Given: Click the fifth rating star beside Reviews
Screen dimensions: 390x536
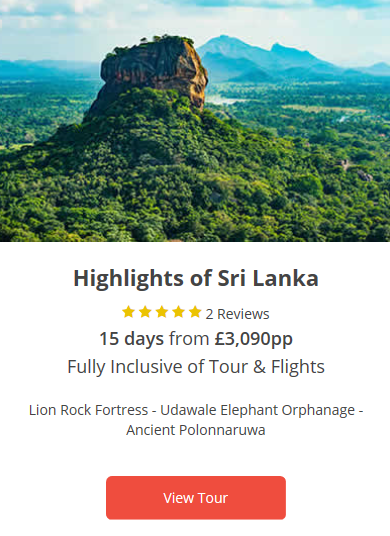Looking at the screenshot, I should pos(195,312).
